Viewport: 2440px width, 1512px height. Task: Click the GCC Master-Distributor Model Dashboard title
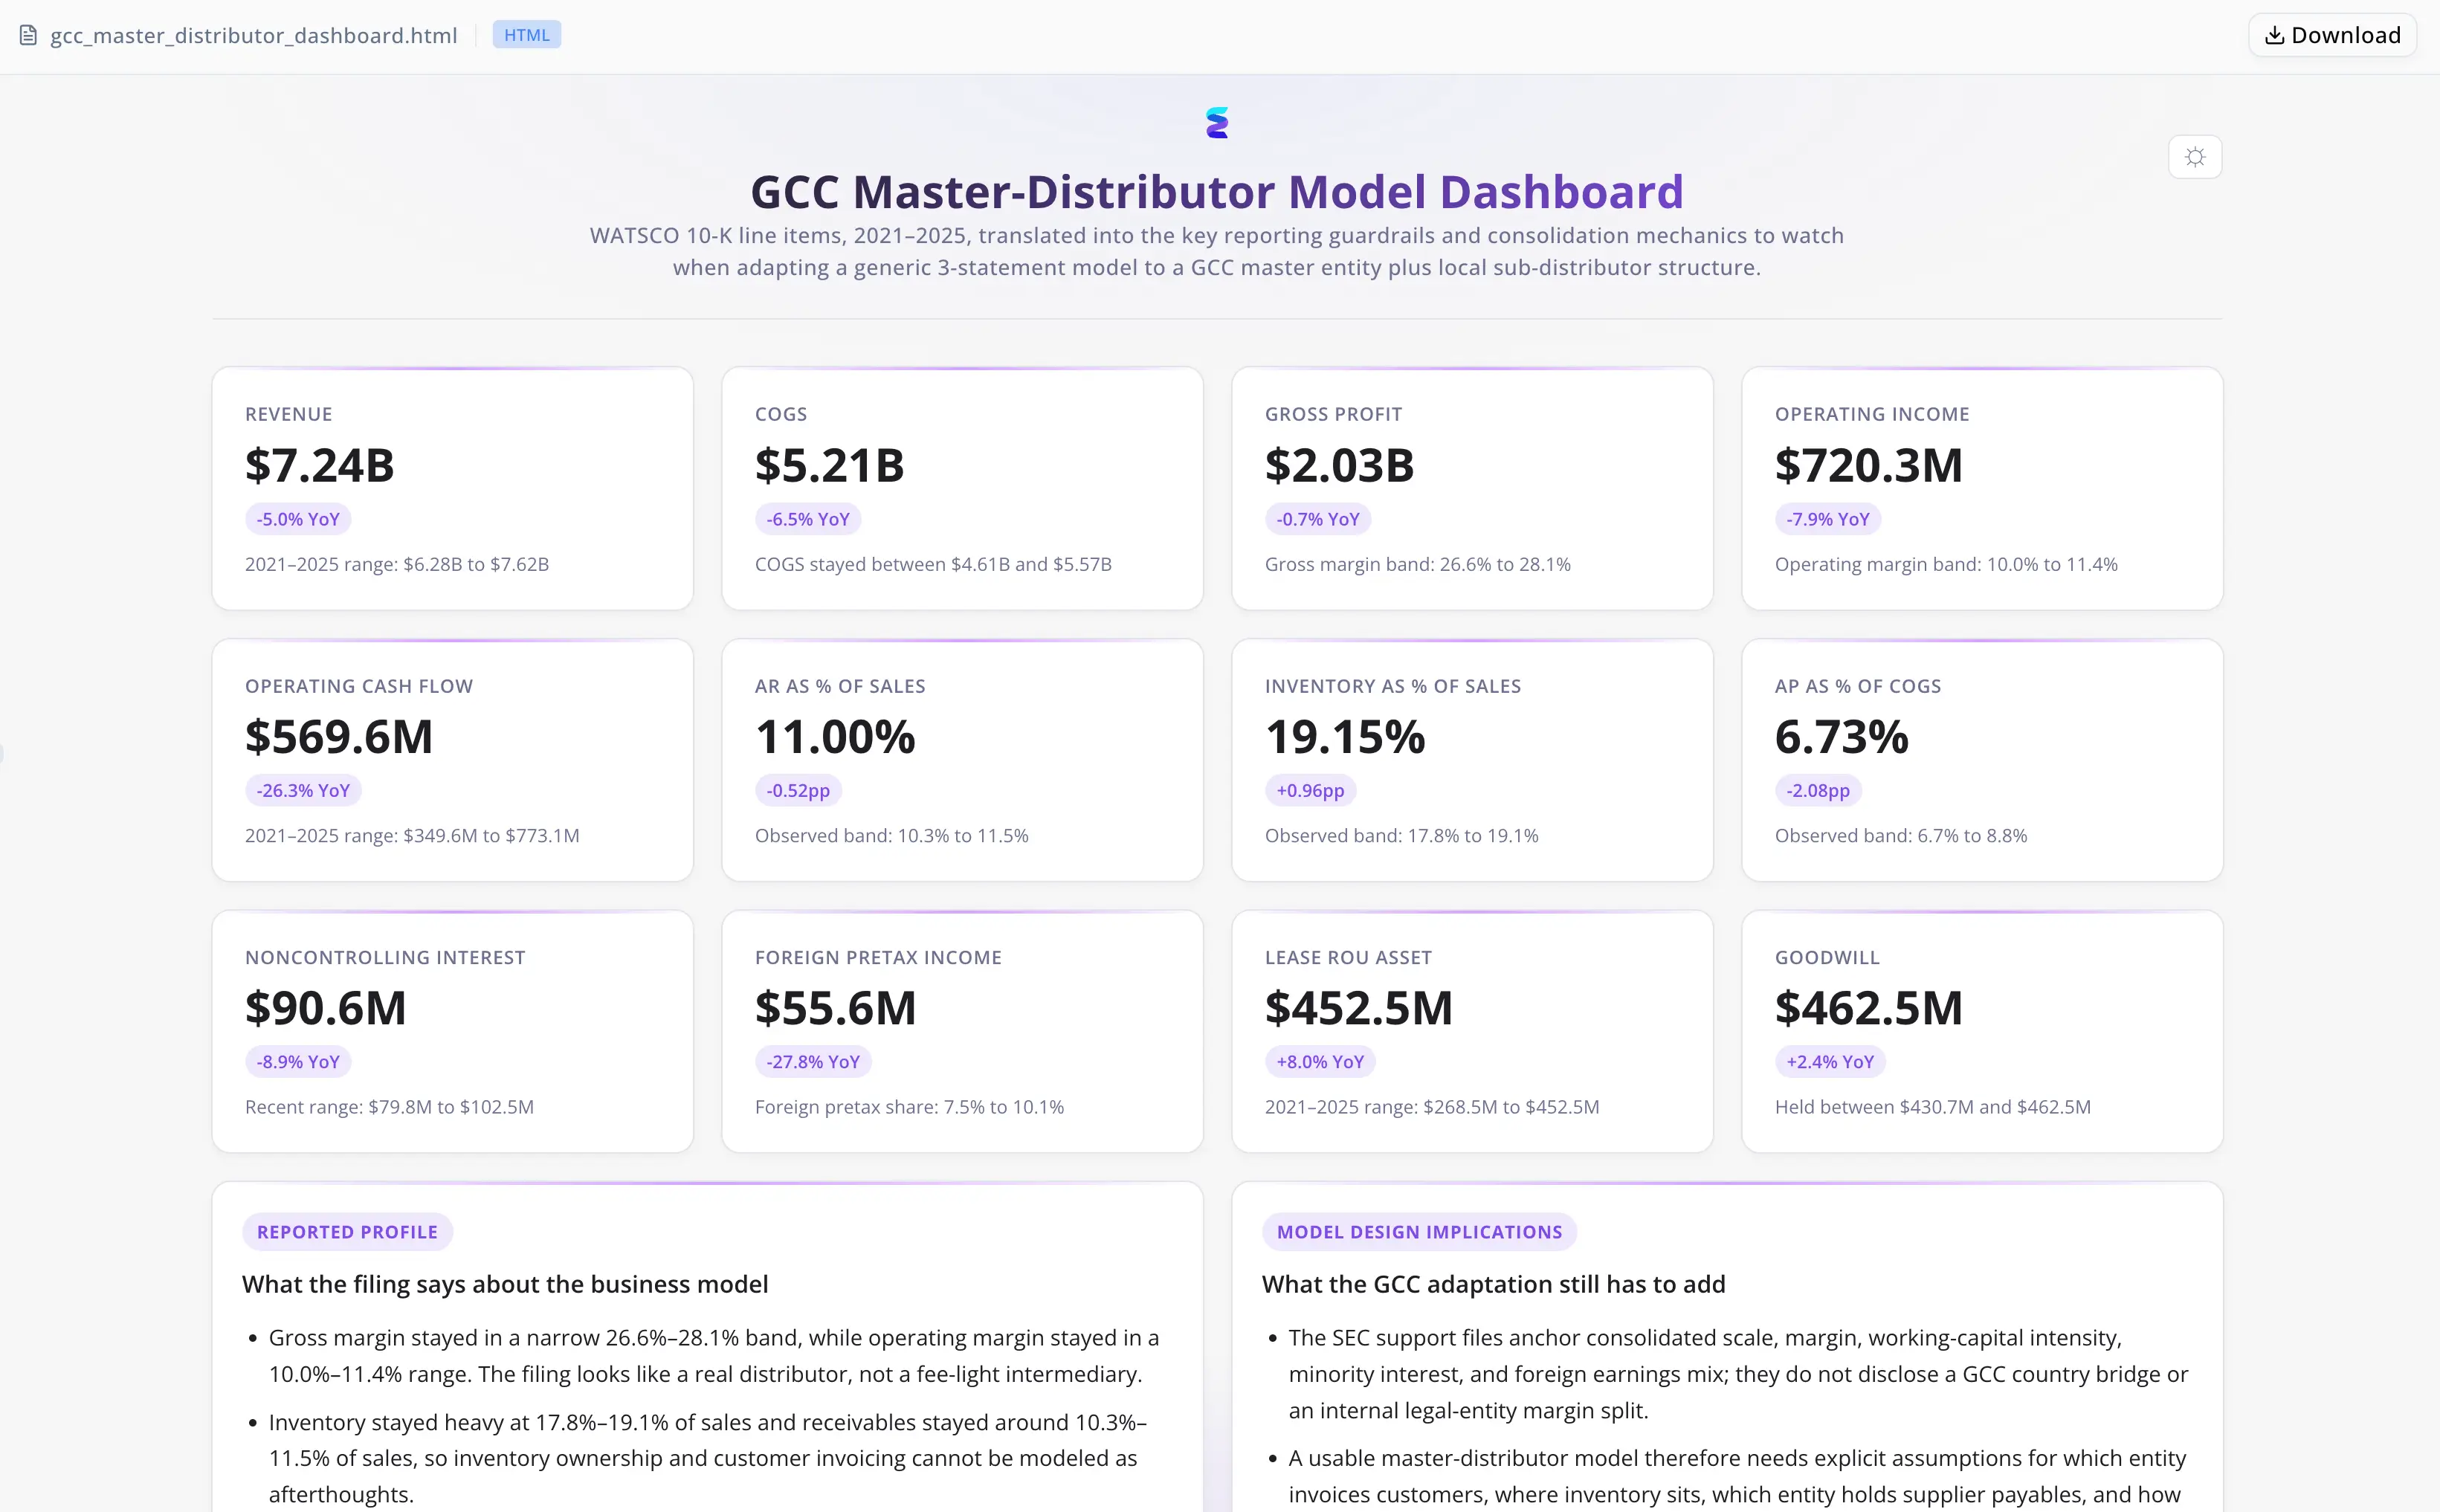(x=1217, y=191)
